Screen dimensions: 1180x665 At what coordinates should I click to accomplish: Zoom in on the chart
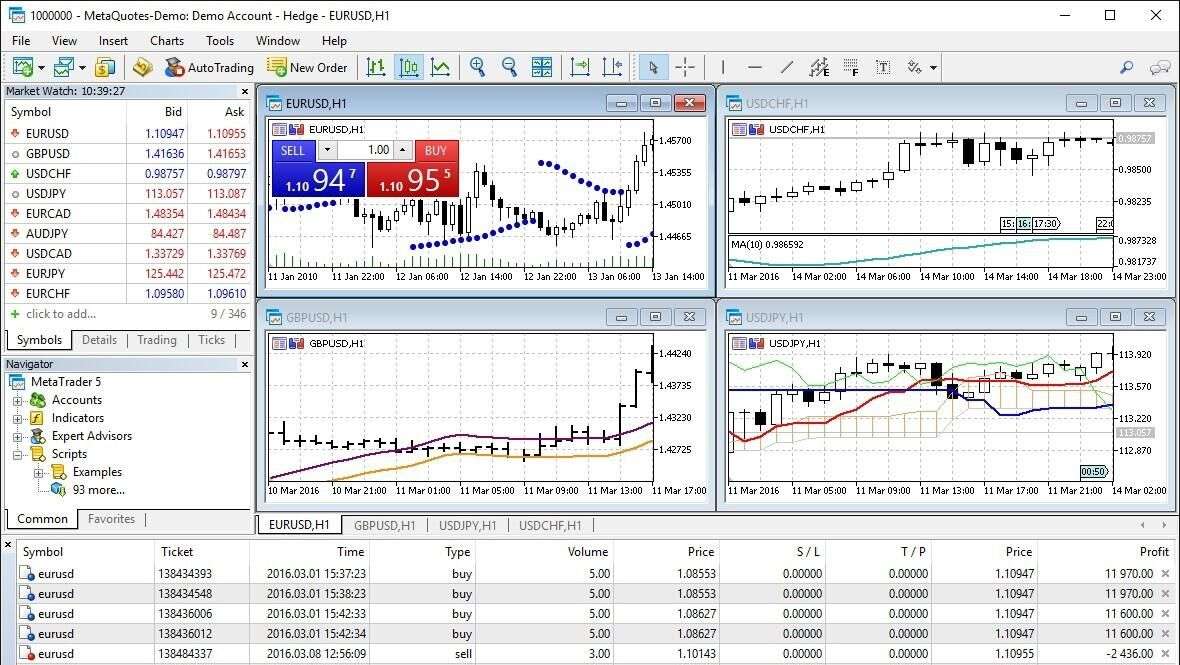(477, 68)
